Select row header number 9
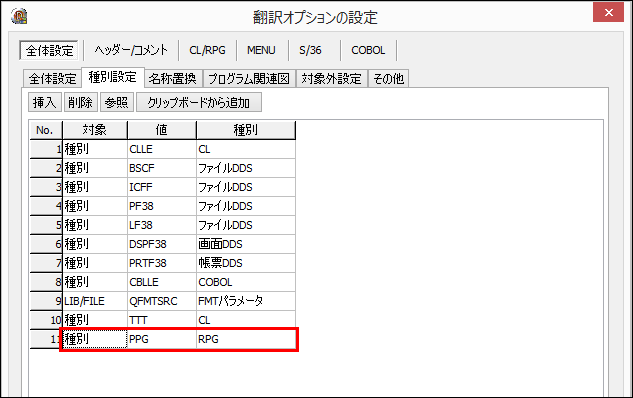 point(46,301)
